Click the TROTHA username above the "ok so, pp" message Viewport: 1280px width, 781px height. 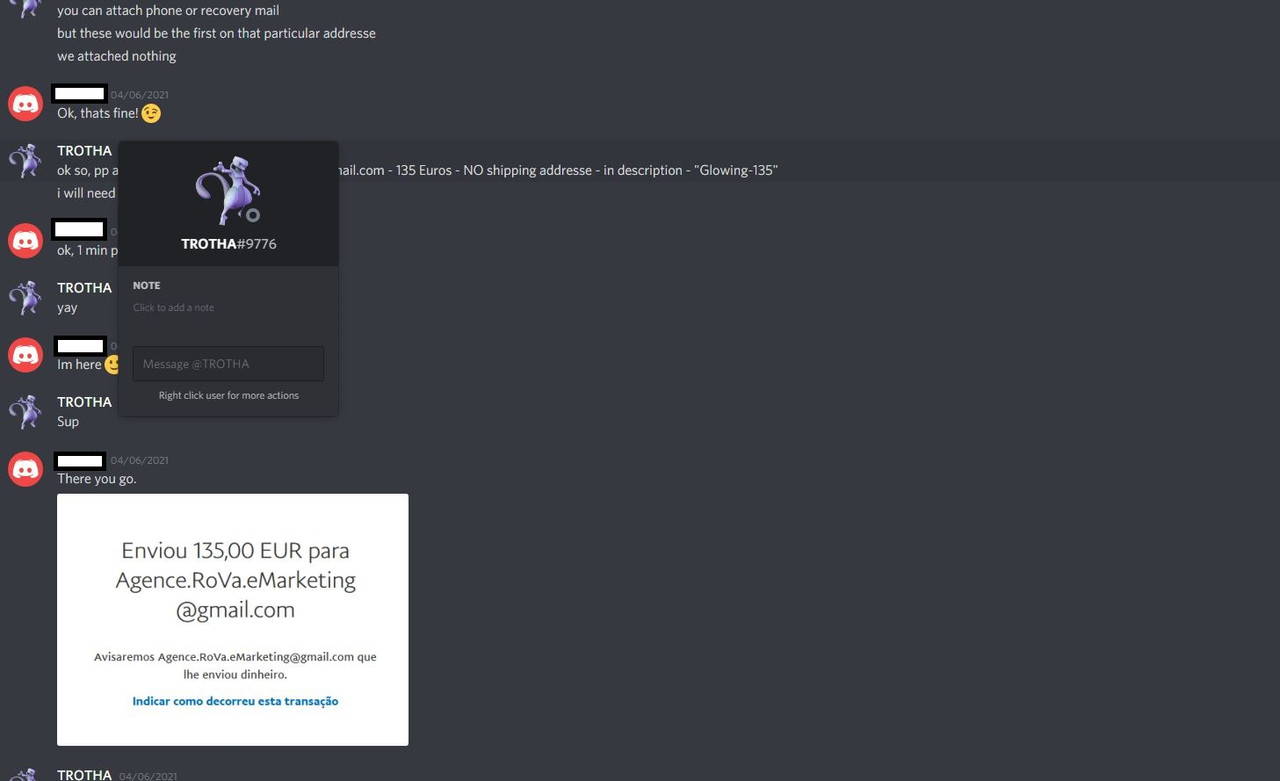(x=84, y=151)
